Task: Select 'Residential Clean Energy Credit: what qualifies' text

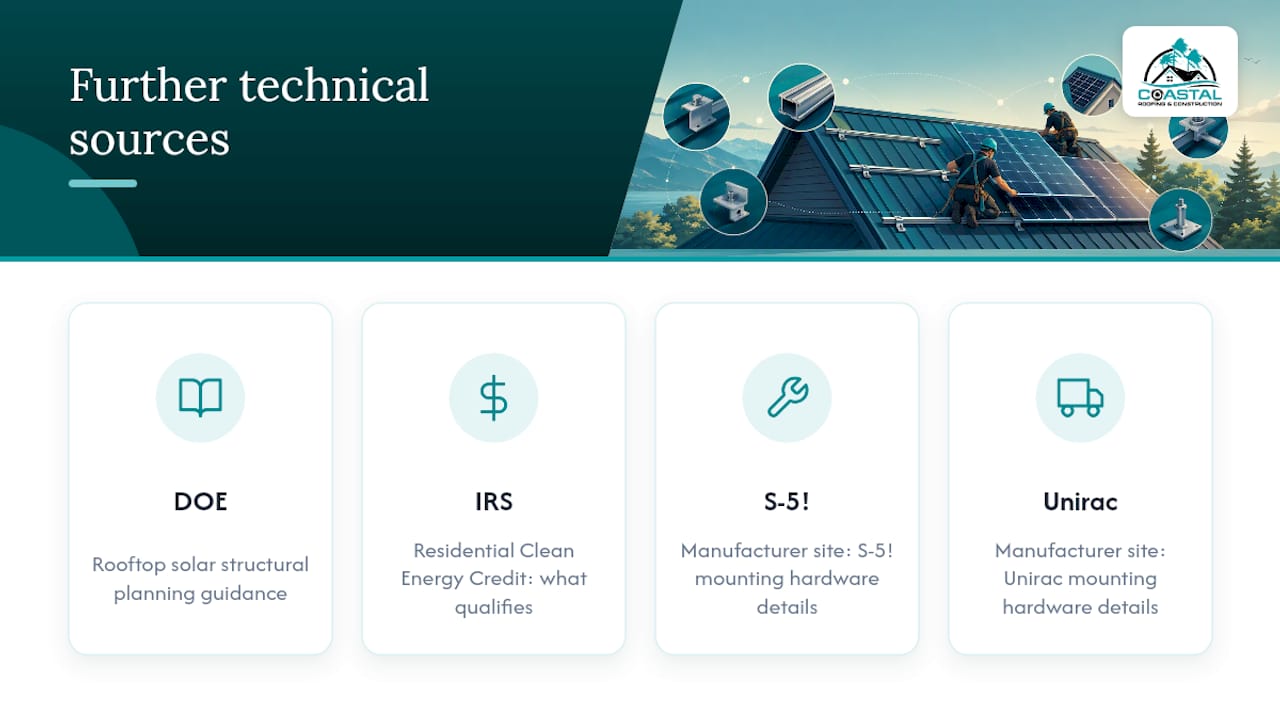Action: click(493, 579)
